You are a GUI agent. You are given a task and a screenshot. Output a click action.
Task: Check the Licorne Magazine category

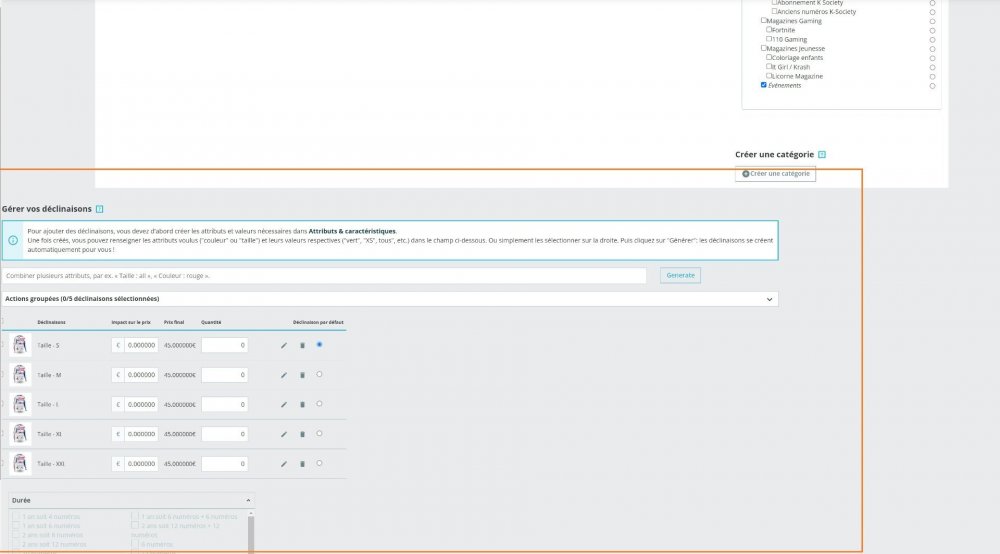coord(769,75)
